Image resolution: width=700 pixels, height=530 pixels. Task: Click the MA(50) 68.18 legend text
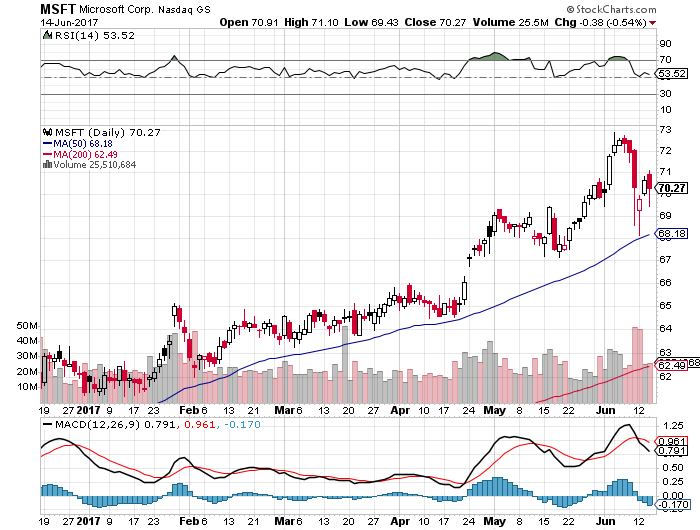[83, 144]
